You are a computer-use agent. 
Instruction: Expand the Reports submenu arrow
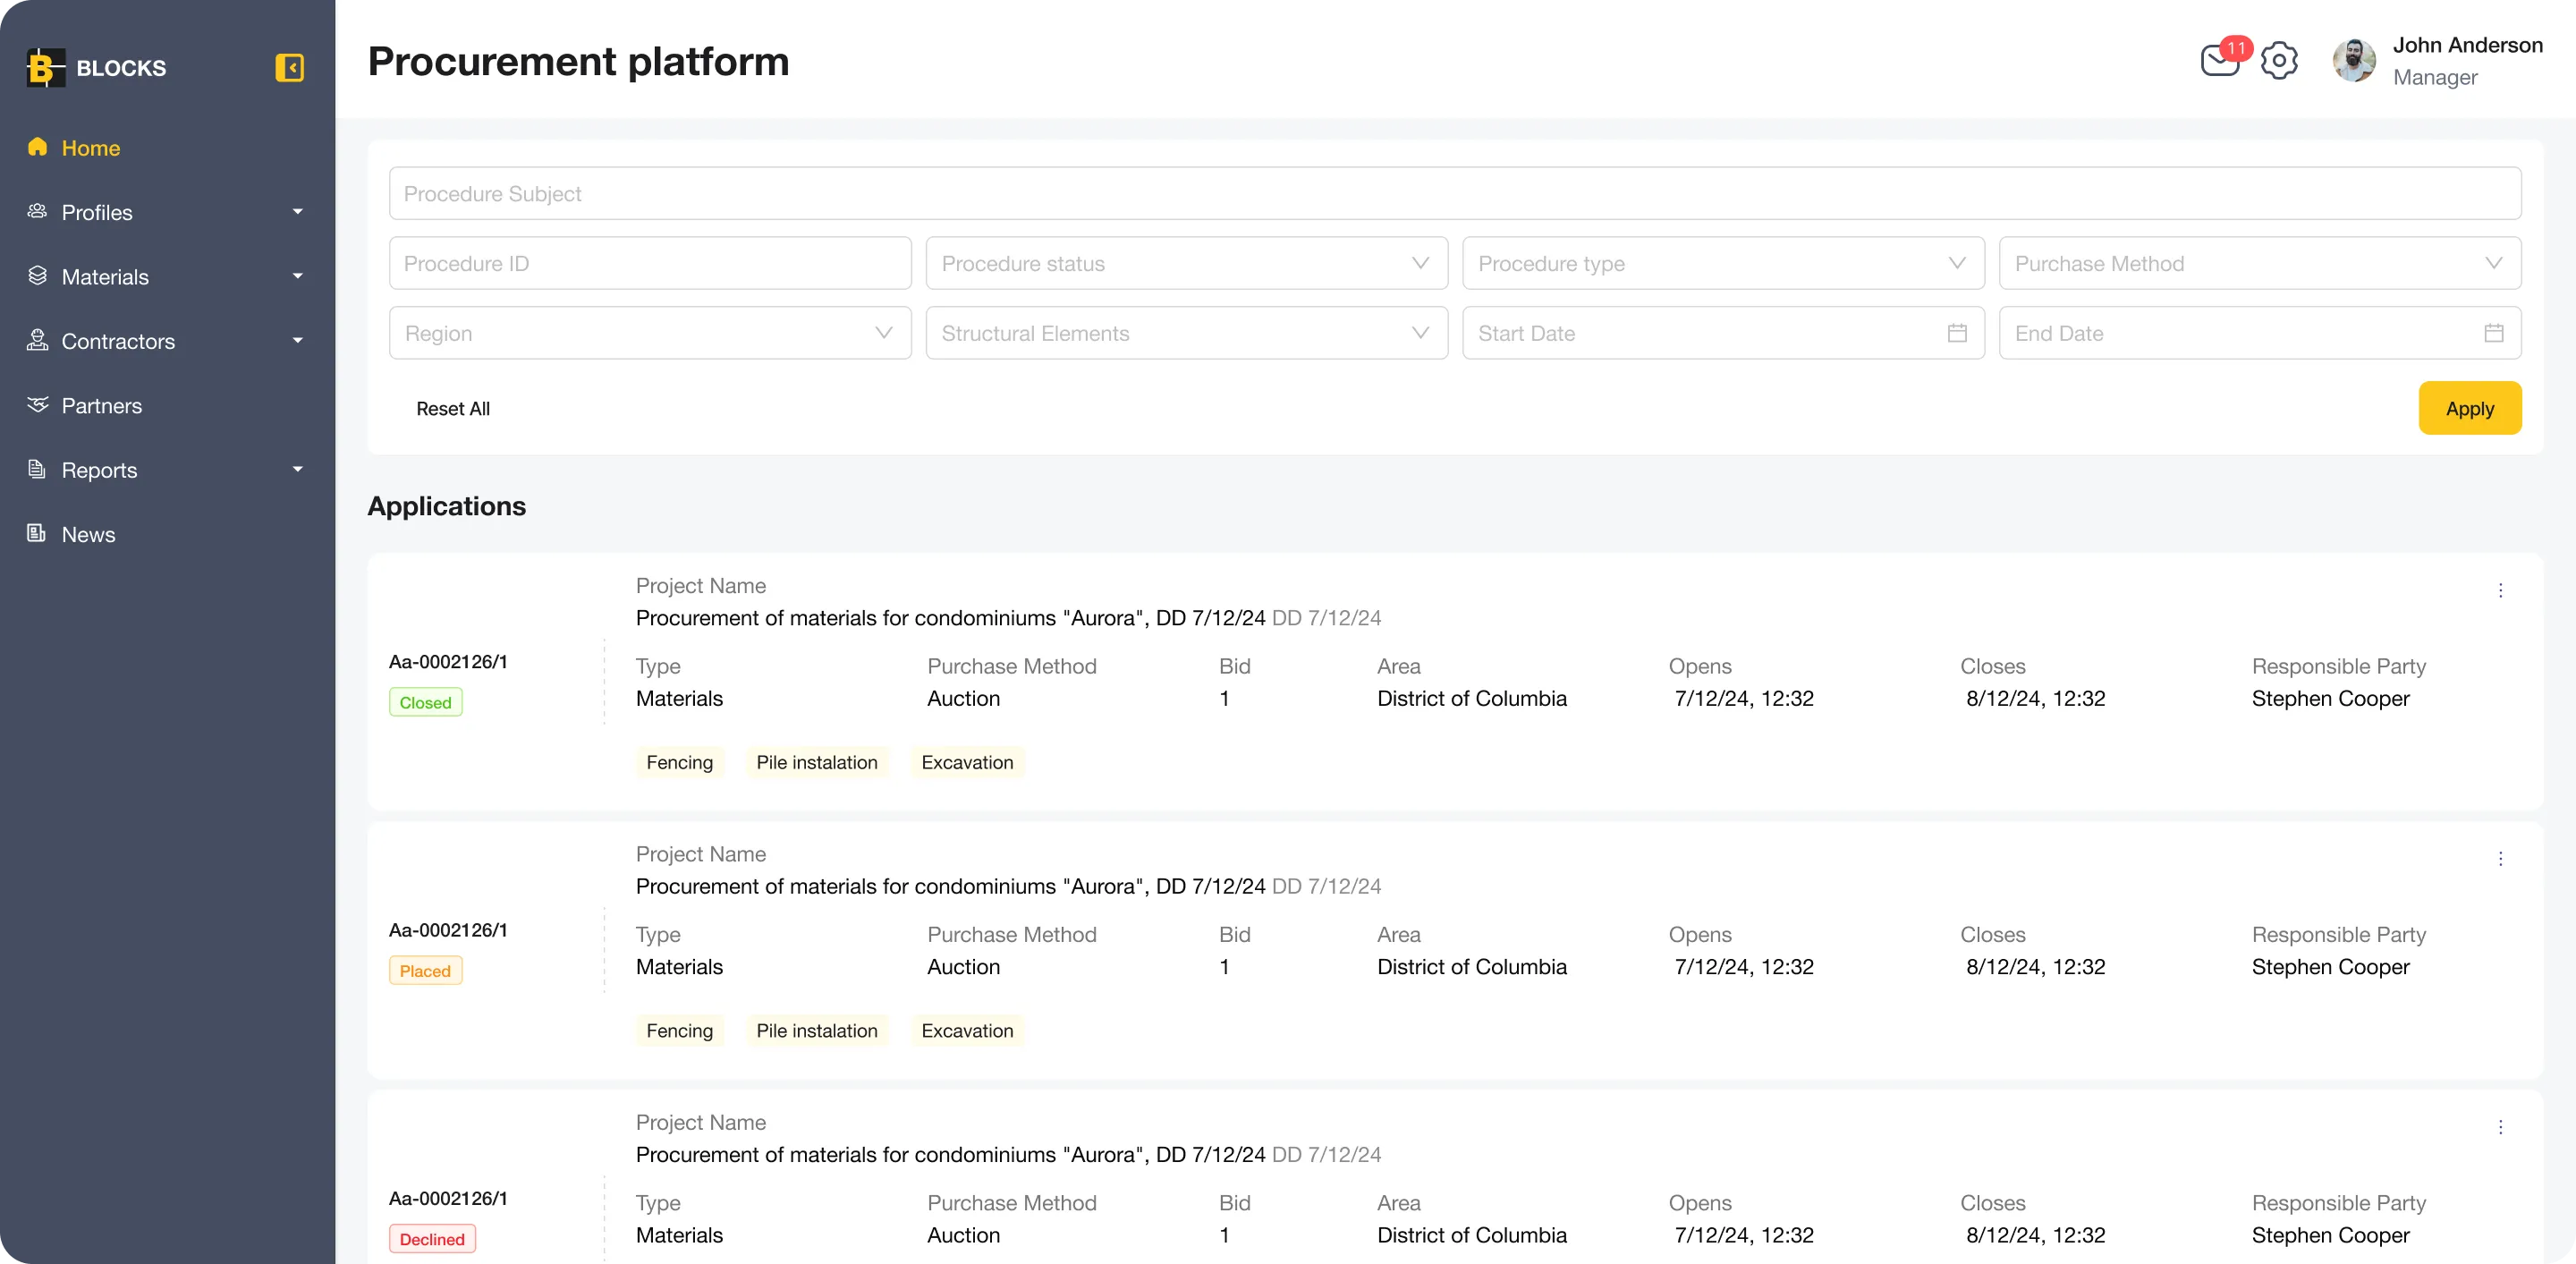pos(297,469)
